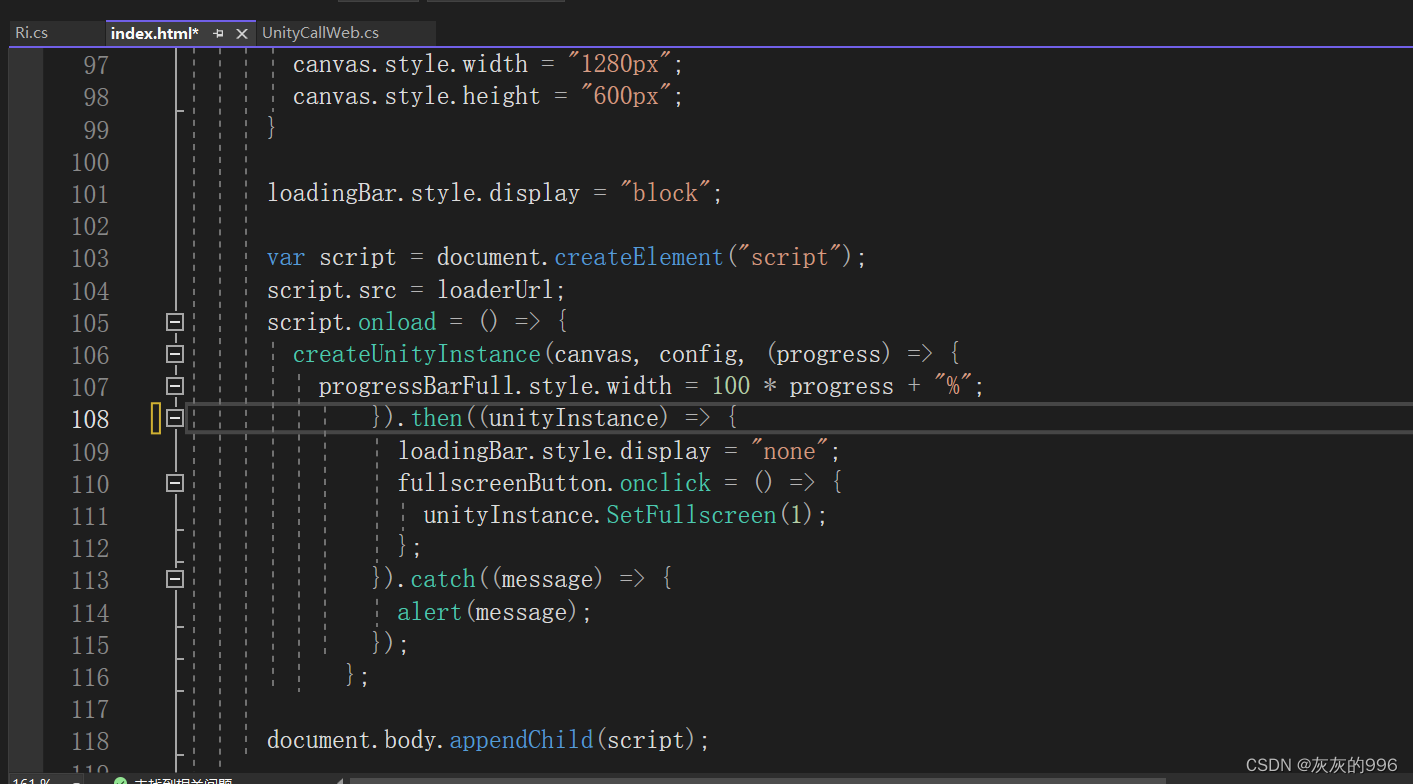Click the onclick property on line 110
Screen dimensions: 1413x784
665,483
